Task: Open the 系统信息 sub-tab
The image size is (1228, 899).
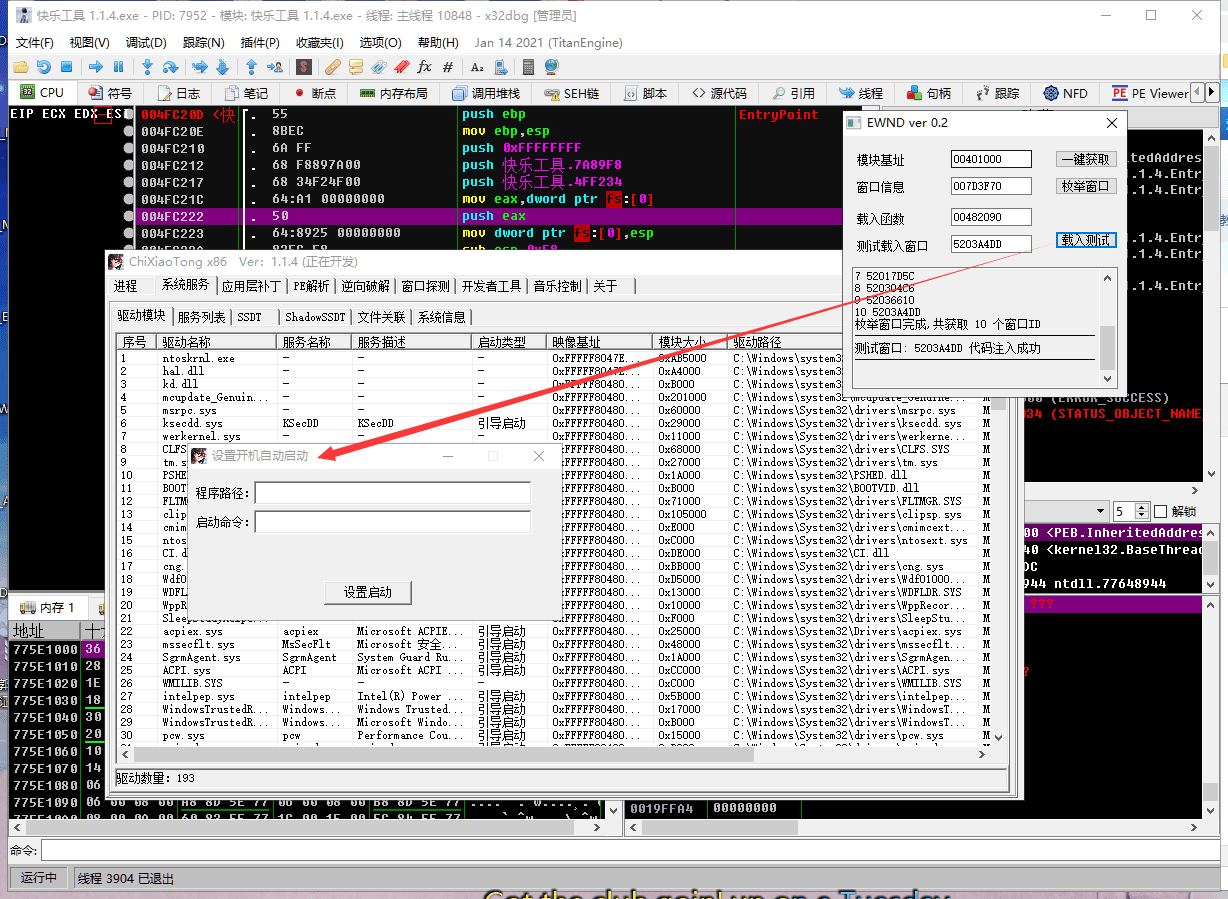Action: coord(442,317)
